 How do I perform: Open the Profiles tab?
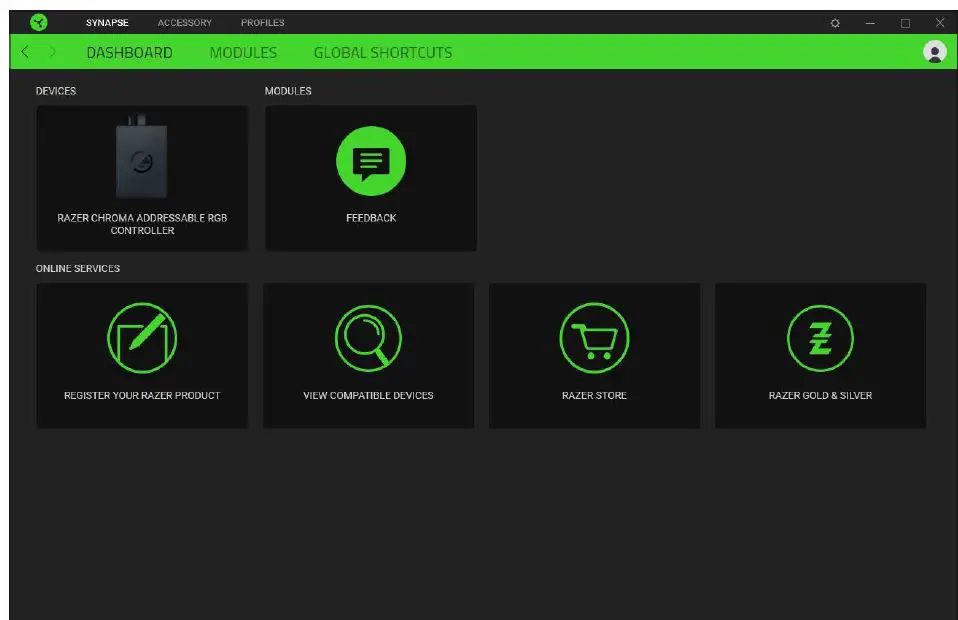pyautogui.click(x=262, y=23)
